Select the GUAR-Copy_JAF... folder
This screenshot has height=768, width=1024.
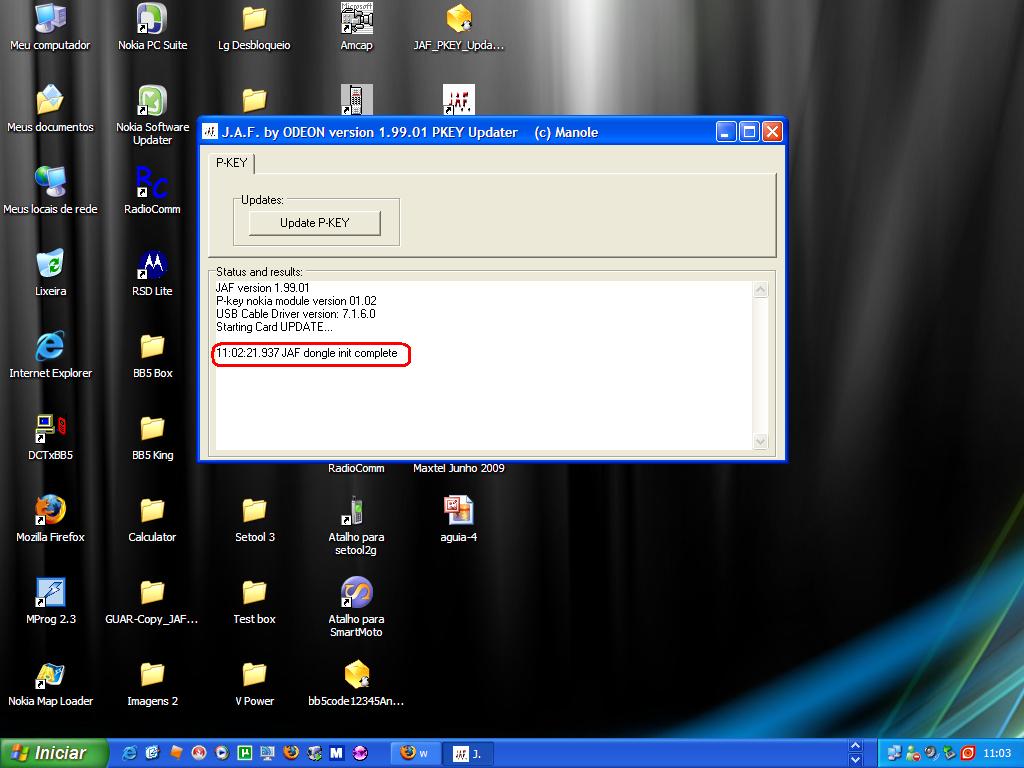click(x=152, y=602)
